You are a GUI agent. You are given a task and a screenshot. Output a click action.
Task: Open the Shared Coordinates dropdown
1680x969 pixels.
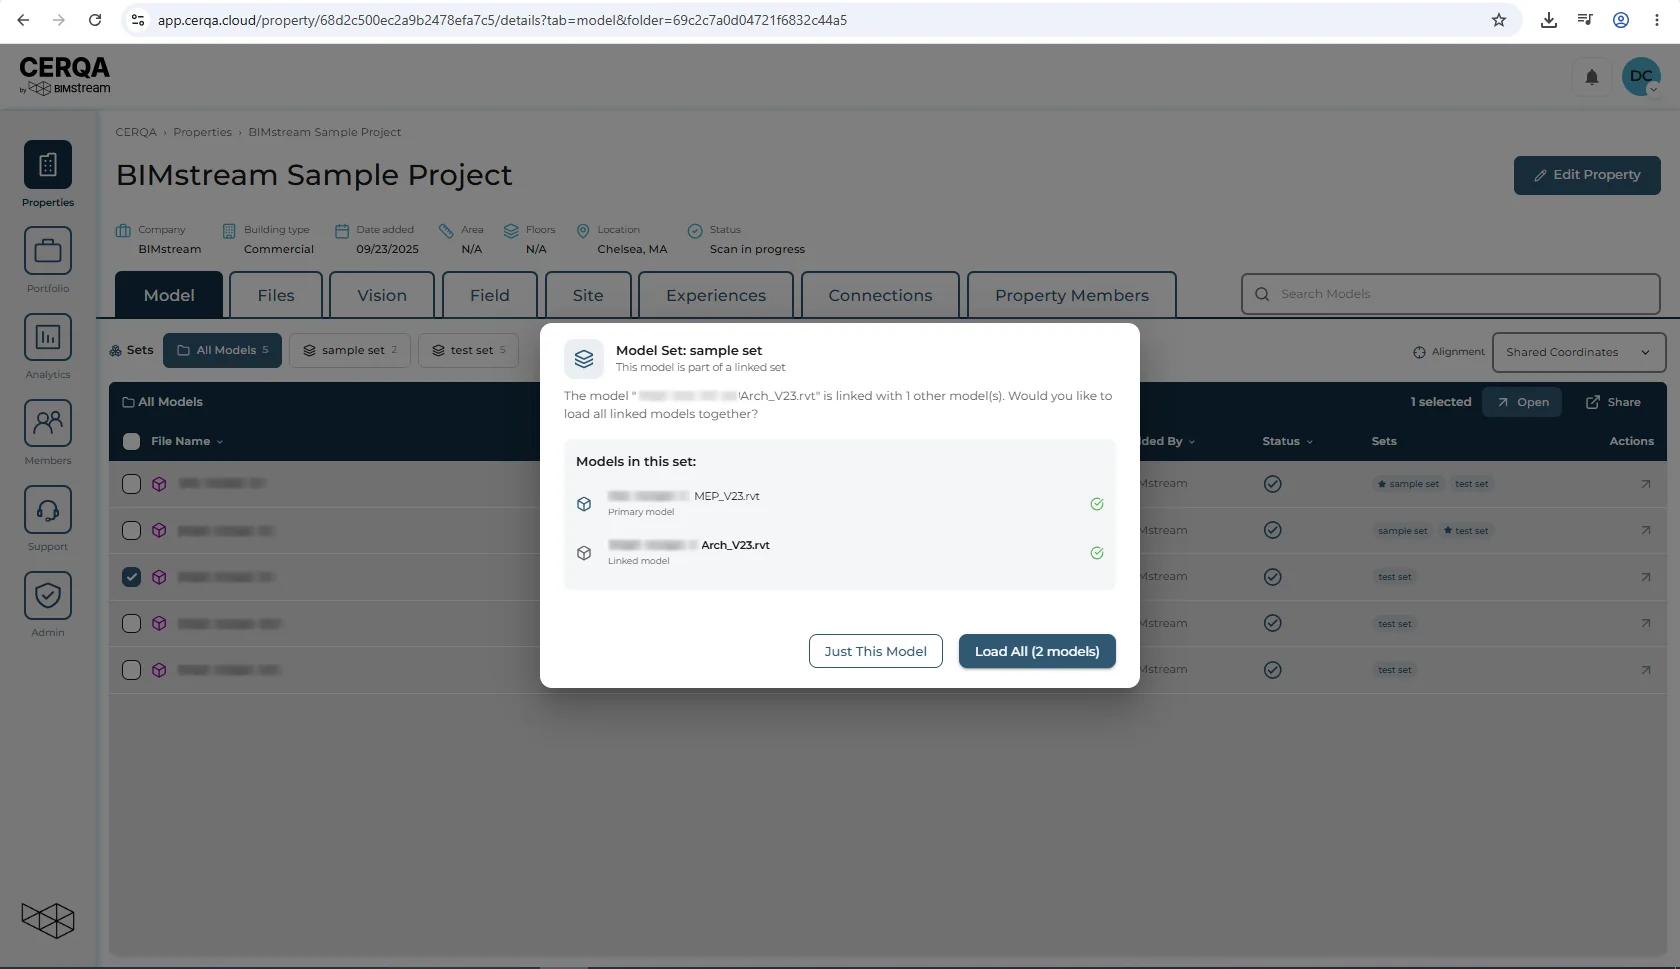pyautogui.click(x=1579, y=352)
